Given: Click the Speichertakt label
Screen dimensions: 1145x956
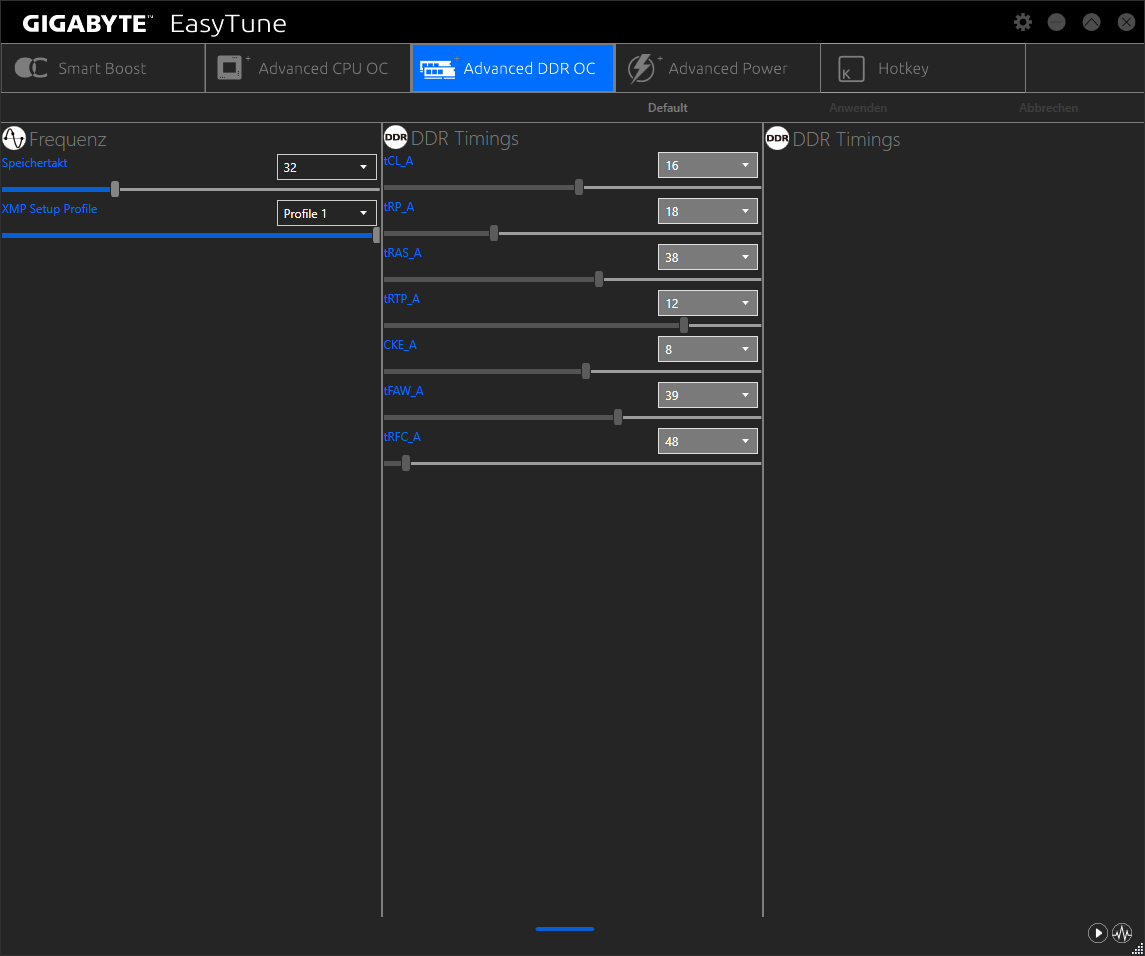Looking at the screenshot, I should click(34, 163).
